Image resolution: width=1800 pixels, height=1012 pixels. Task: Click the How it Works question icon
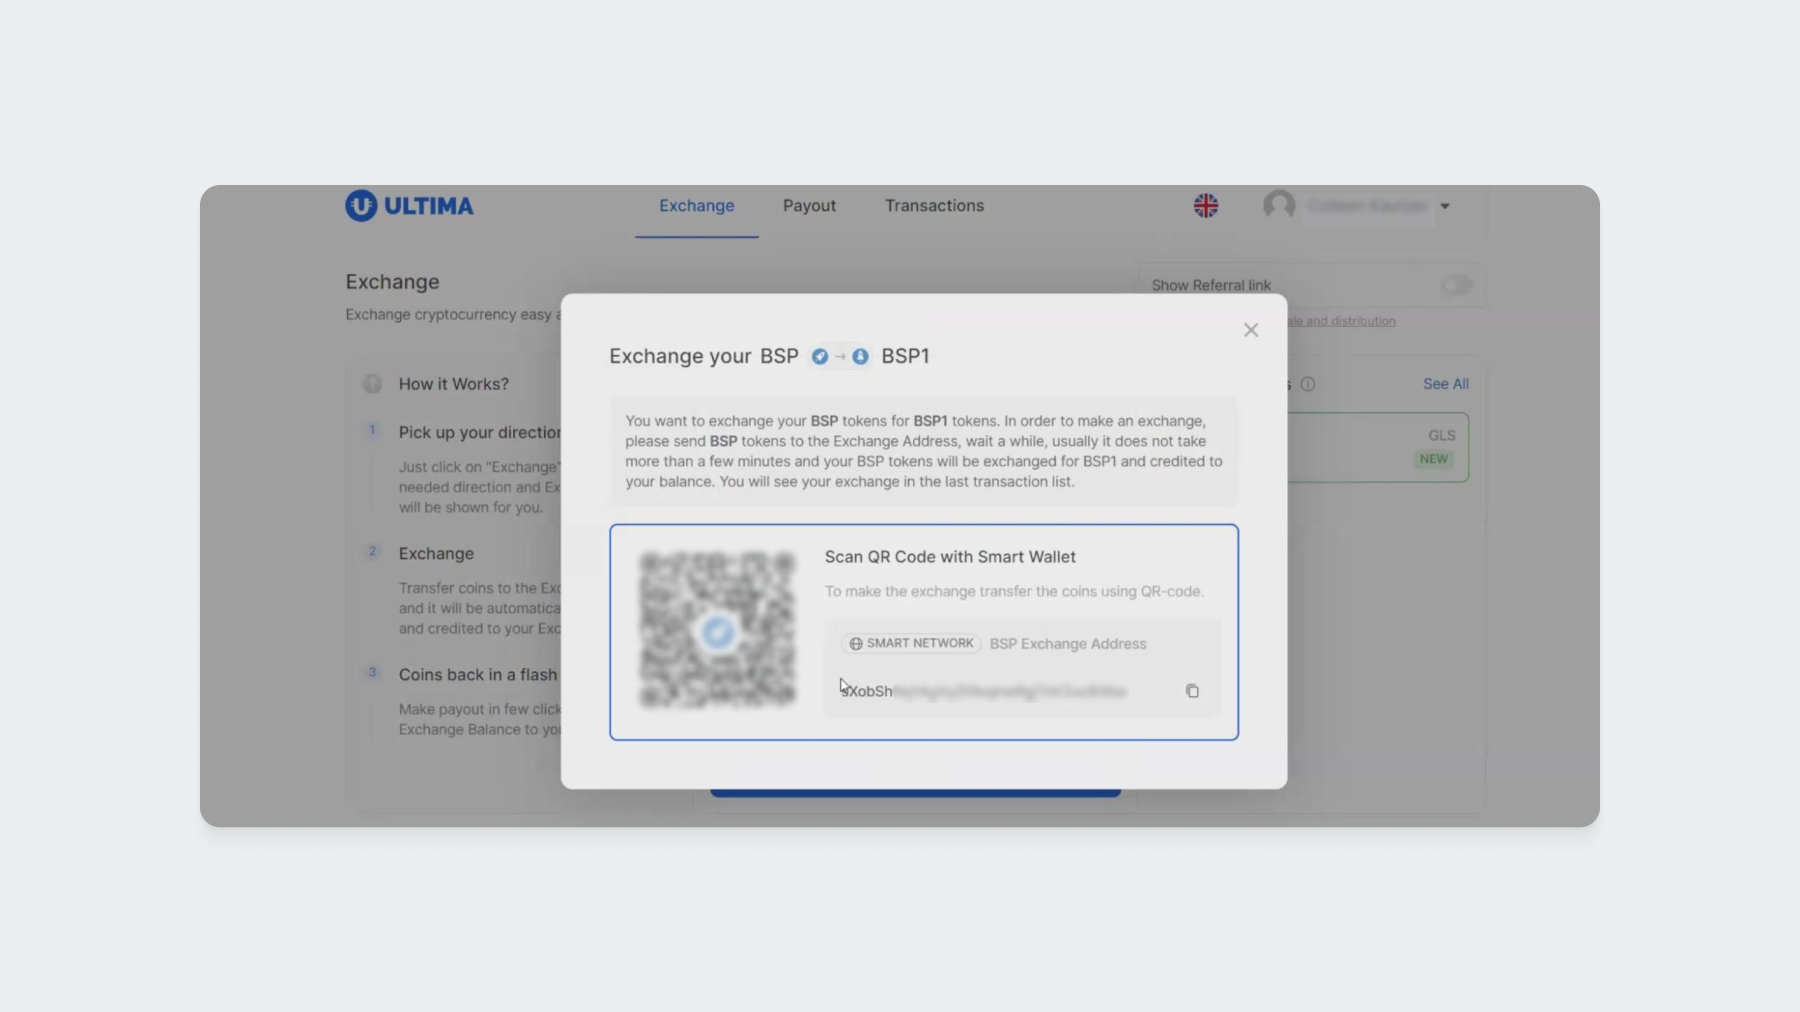click(372, 384)
